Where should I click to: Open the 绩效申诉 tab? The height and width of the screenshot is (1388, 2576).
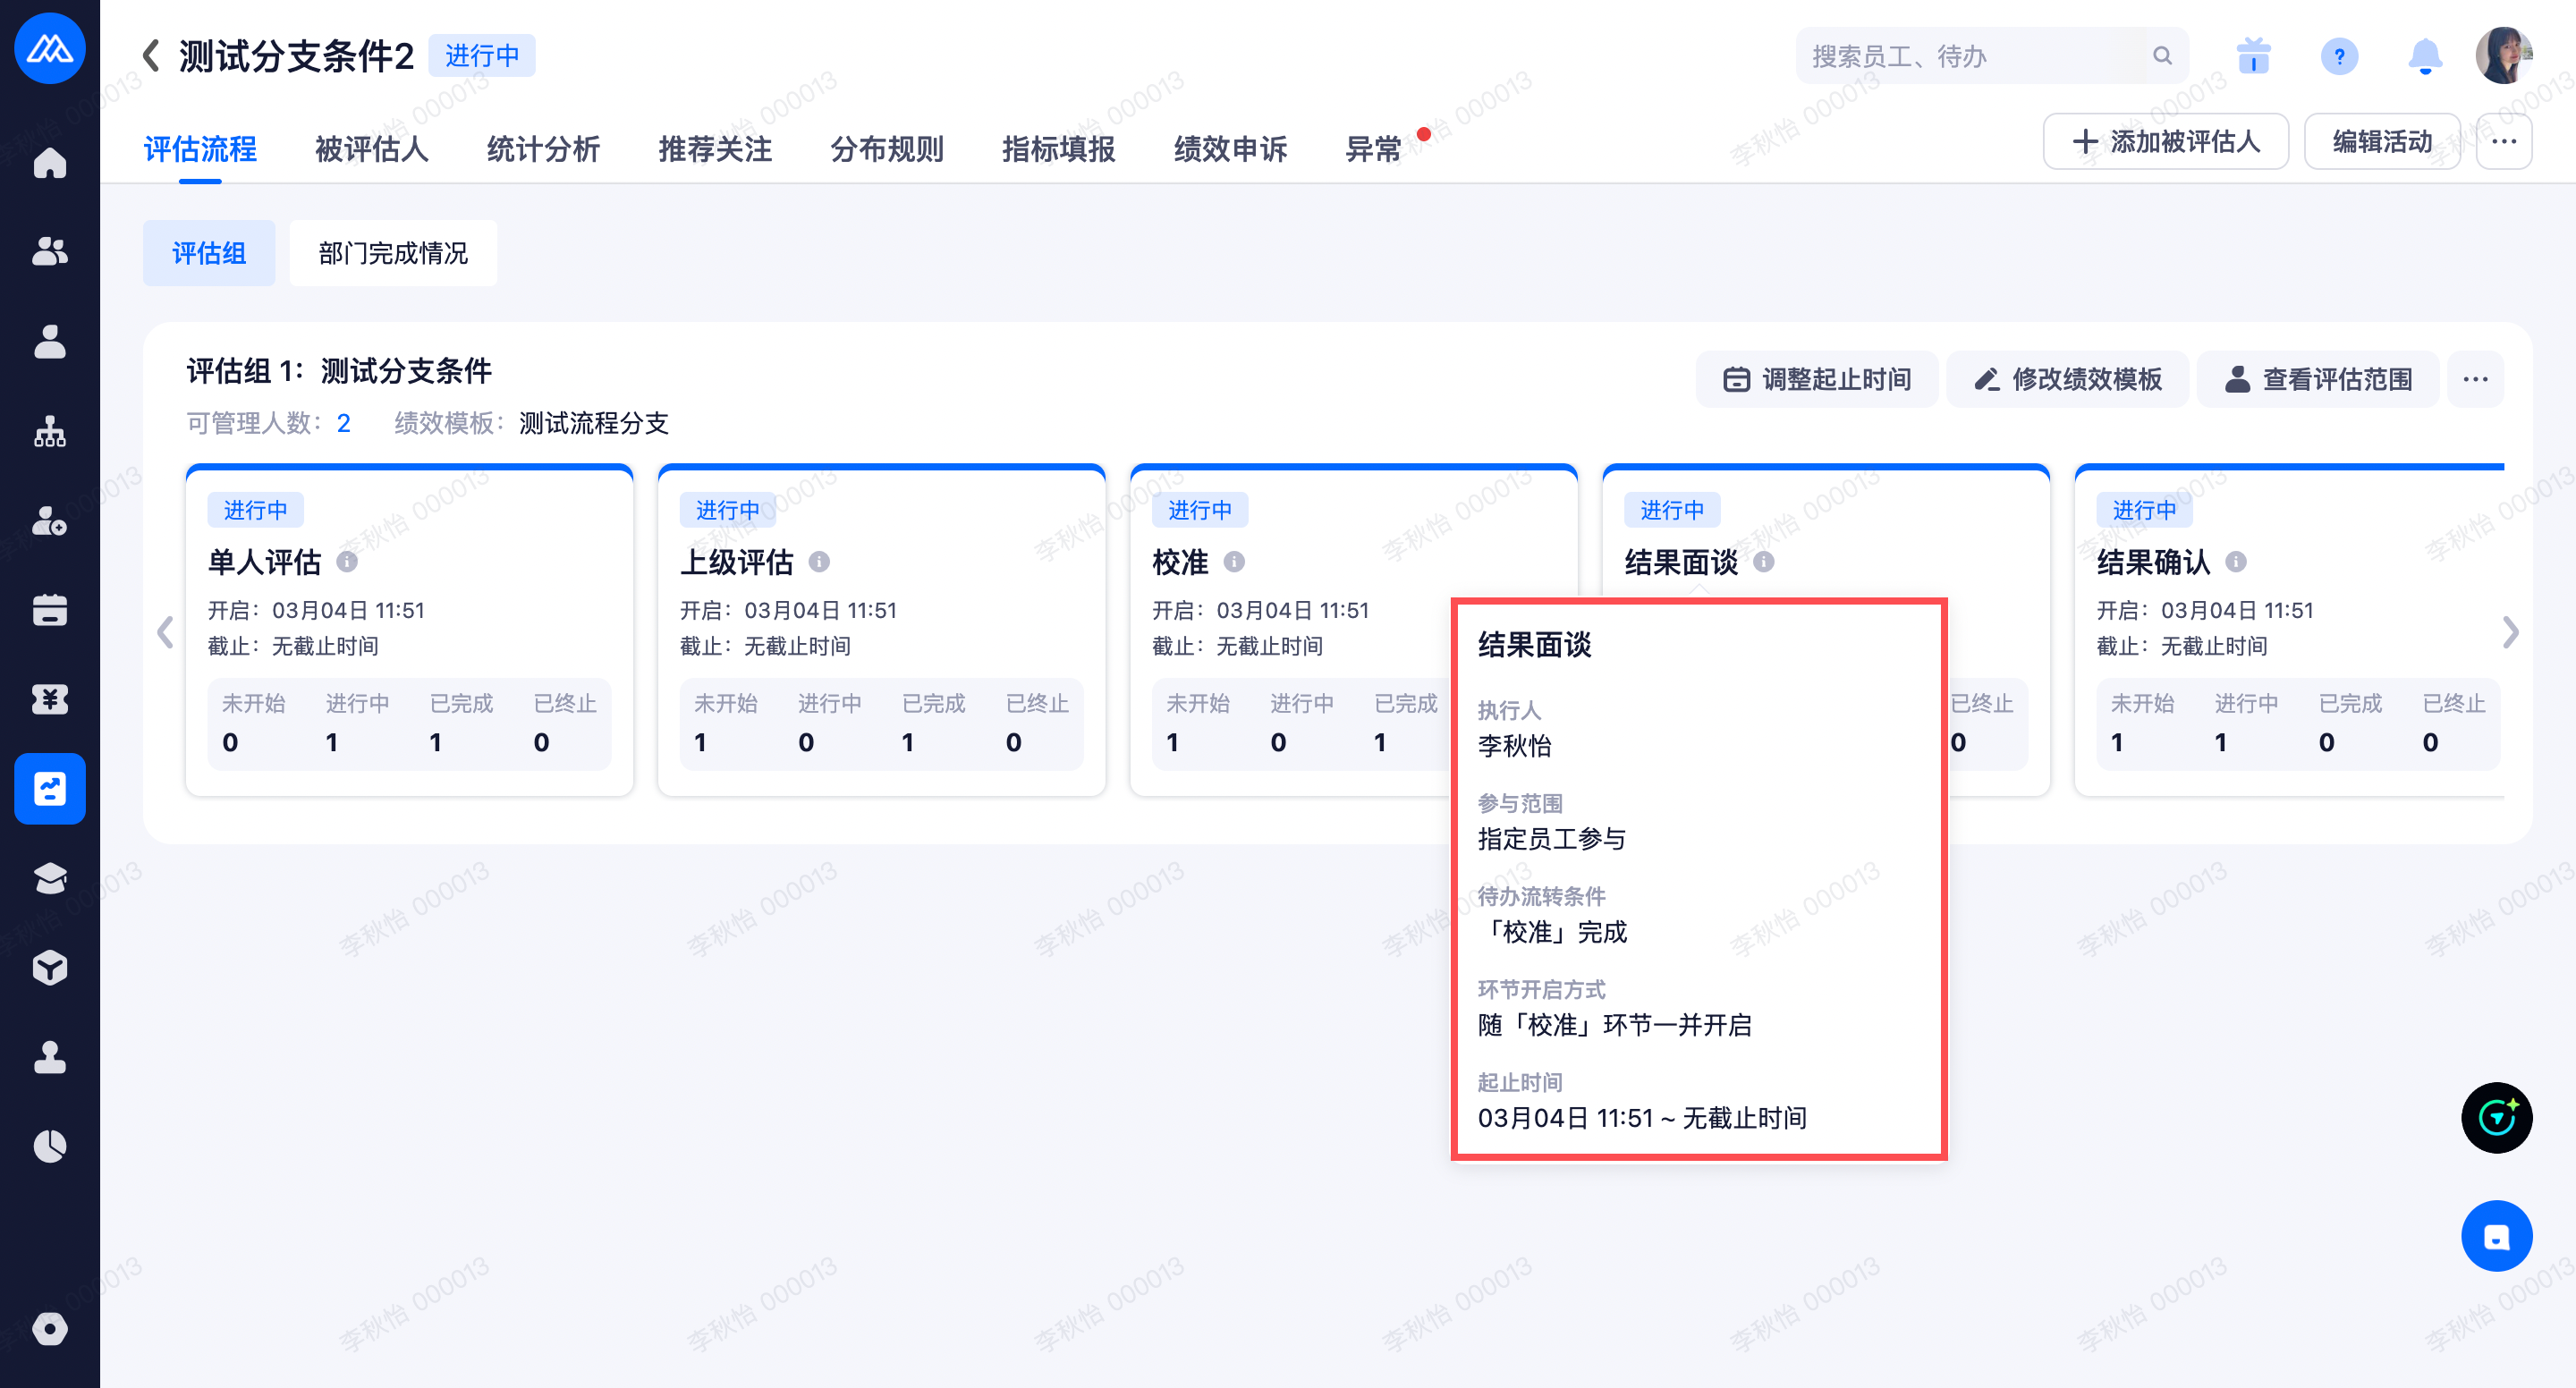point(1230,149)
